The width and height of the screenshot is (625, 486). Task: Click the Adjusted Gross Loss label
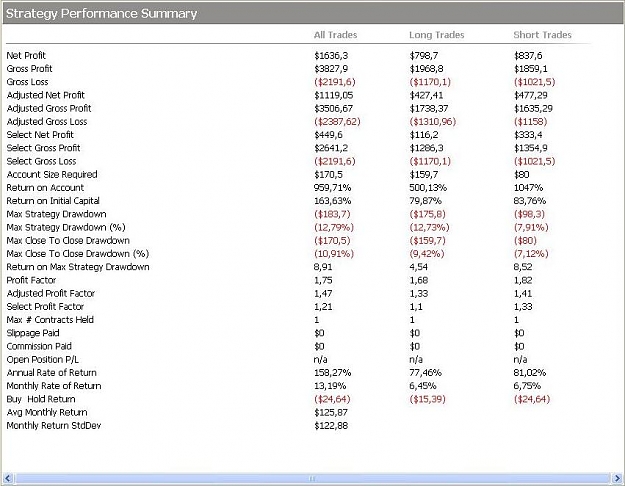47,121
